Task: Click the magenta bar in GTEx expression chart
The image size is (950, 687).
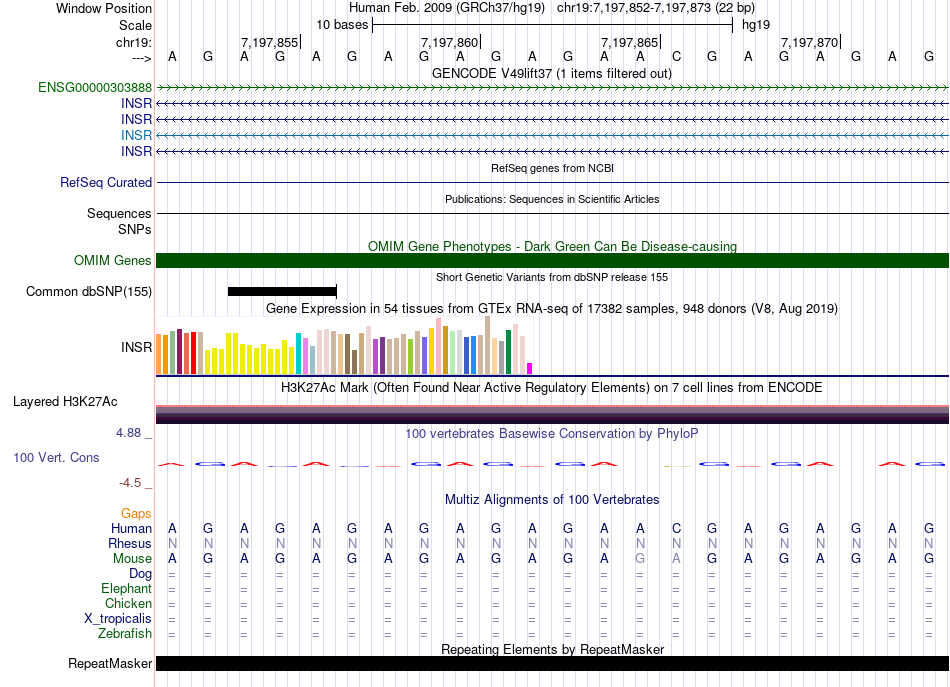Action: (x=530, y=368)
